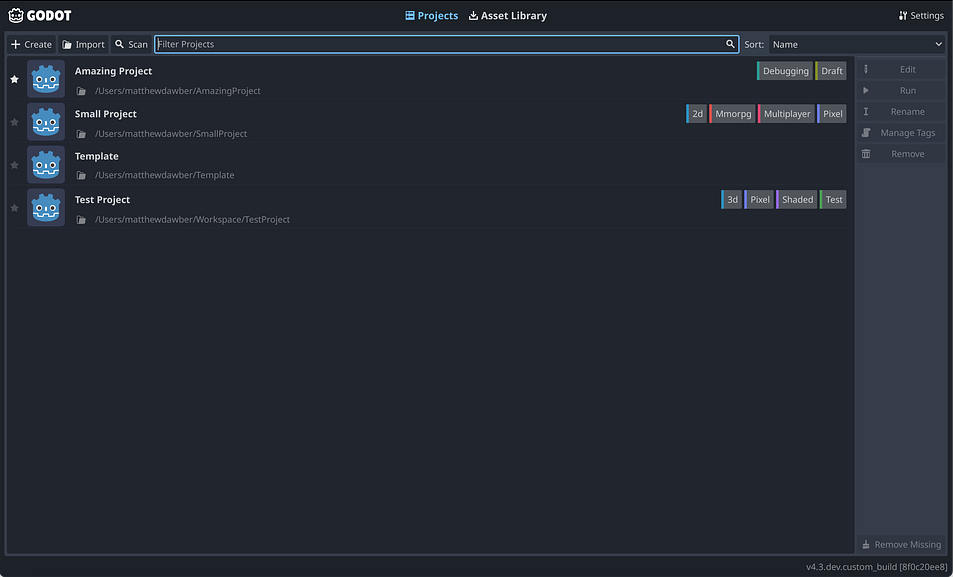Scan a folder for projects
Viewport: 953px width, 577px height.
coord(131,44)
